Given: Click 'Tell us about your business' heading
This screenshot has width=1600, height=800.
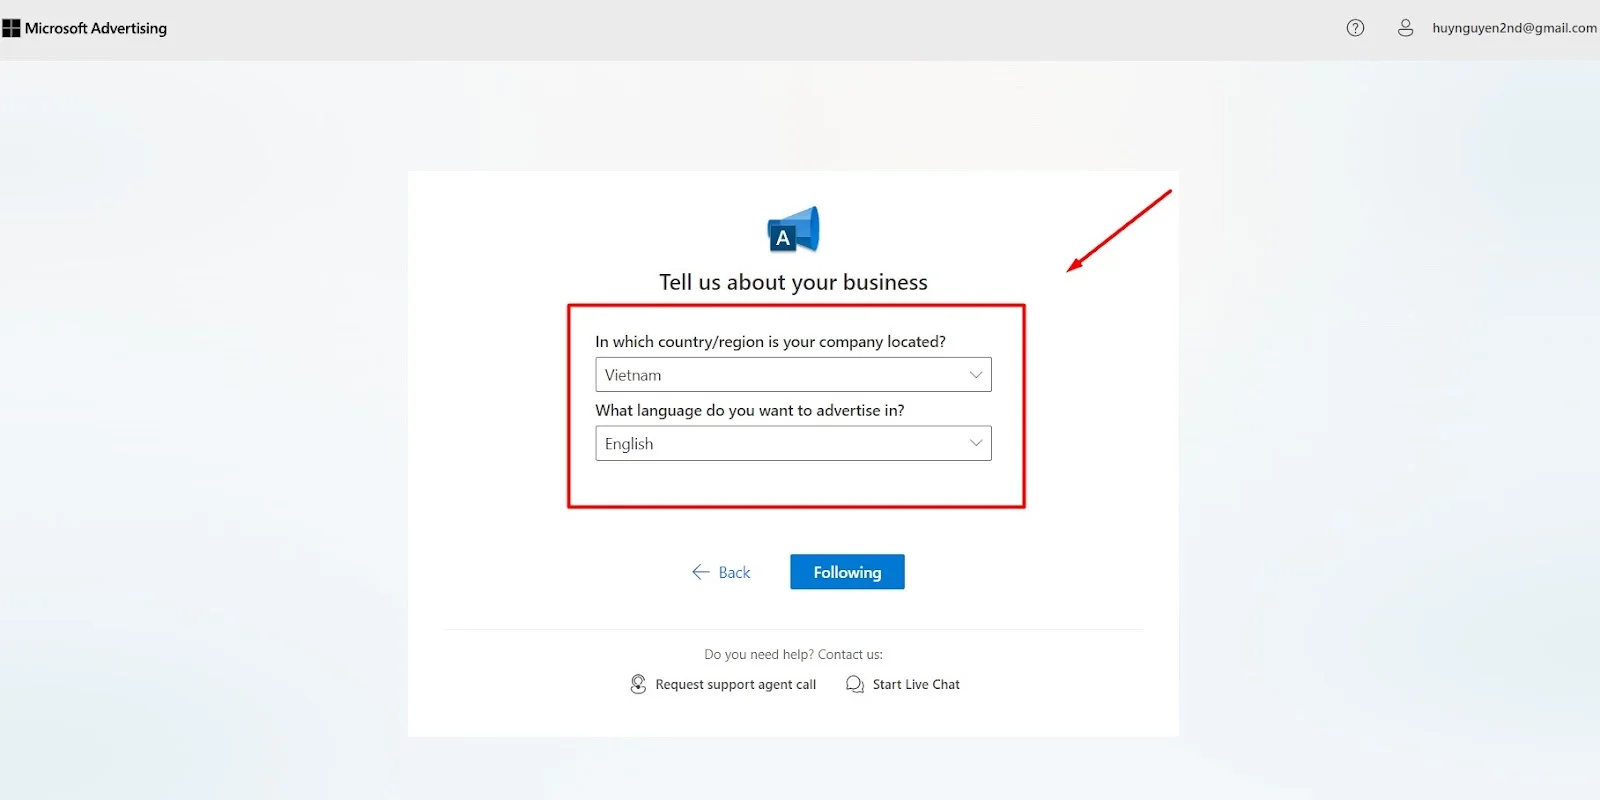Looking at the screenshot, I should (x=793, y=282).
